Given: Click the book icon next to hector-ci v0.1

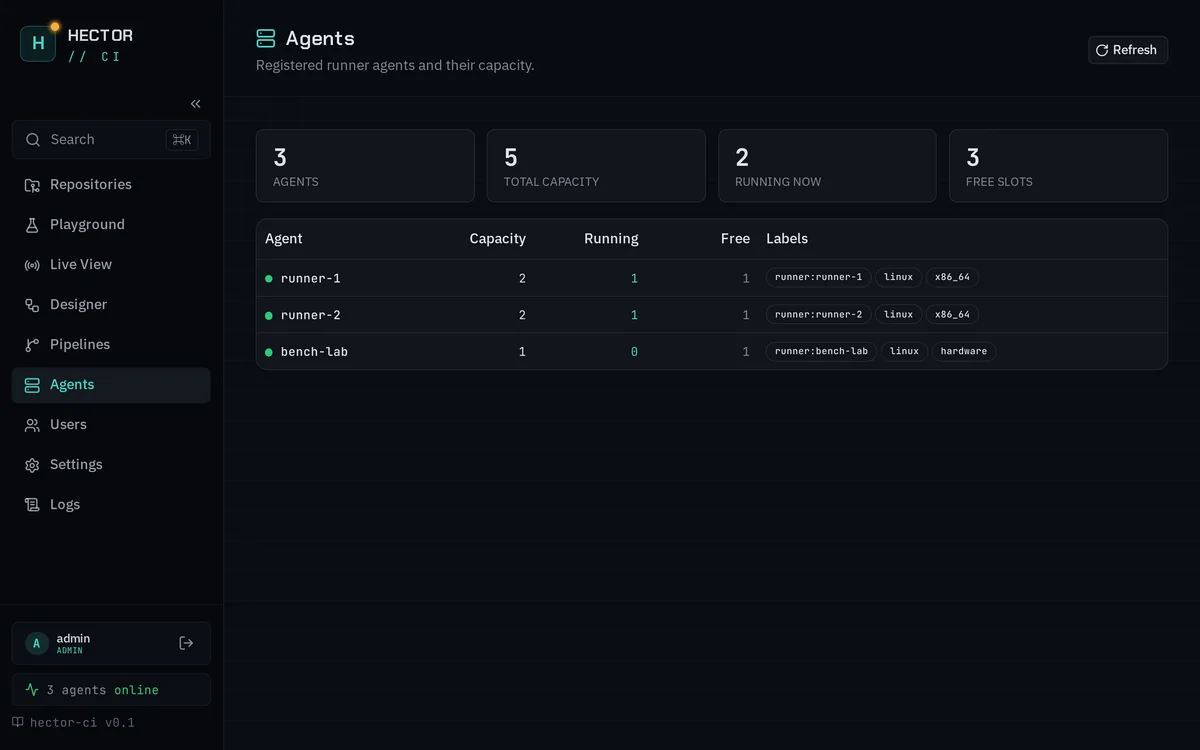Looking at the screenshot, I should click(18, 722).
